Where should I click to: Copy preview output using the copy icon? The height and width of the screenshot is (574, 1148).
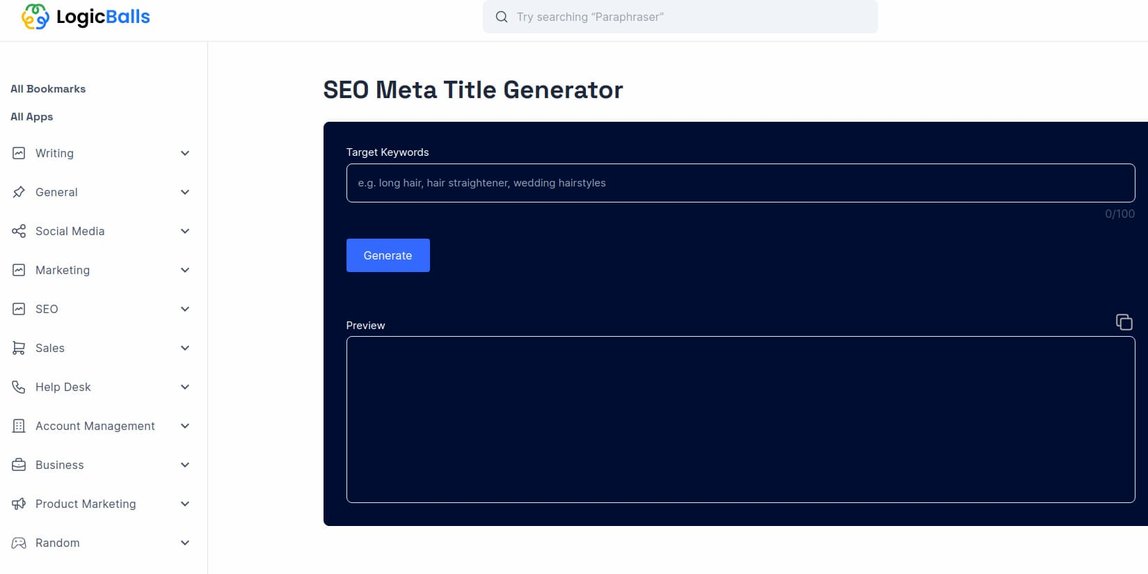(x=1124, y=322)
